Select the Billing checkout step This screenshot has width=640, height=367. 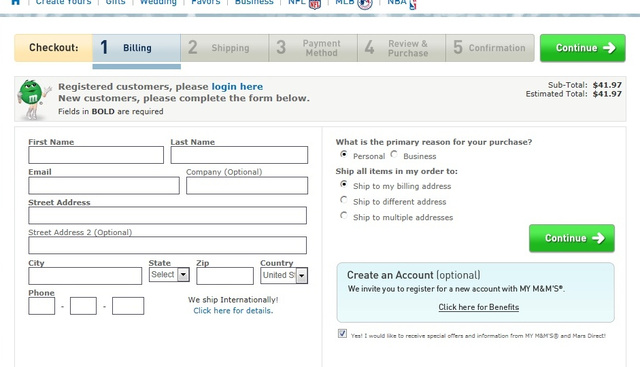click(136, 48)
